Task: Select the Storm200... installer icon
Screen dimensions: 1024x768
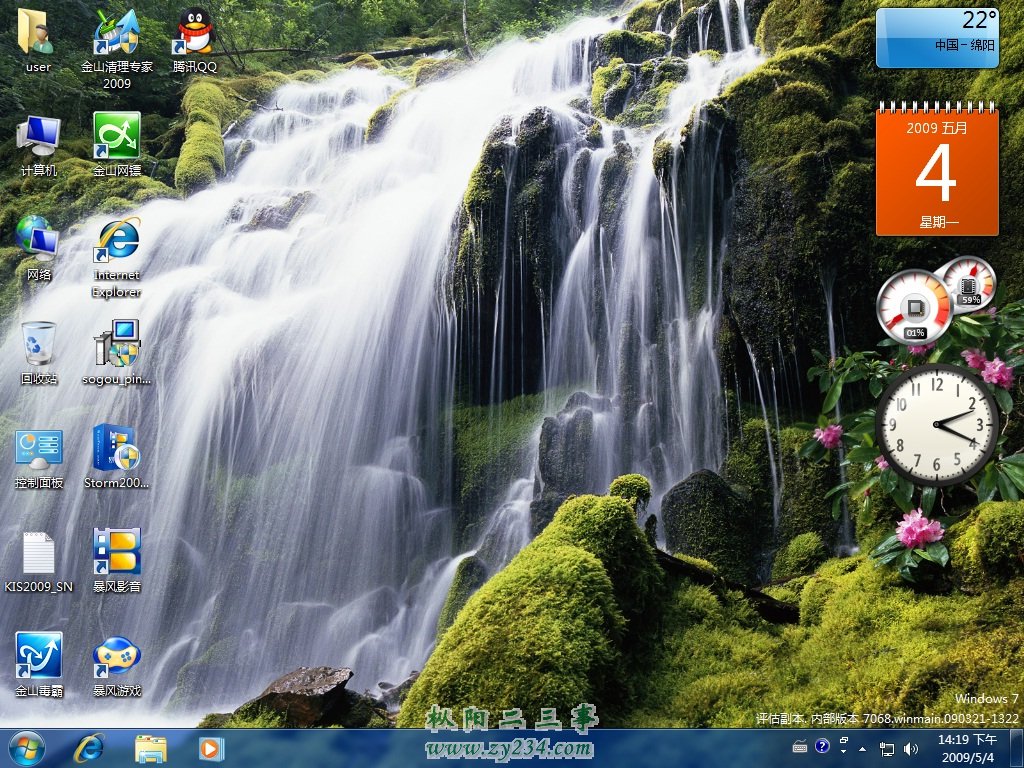Action: 116,457
